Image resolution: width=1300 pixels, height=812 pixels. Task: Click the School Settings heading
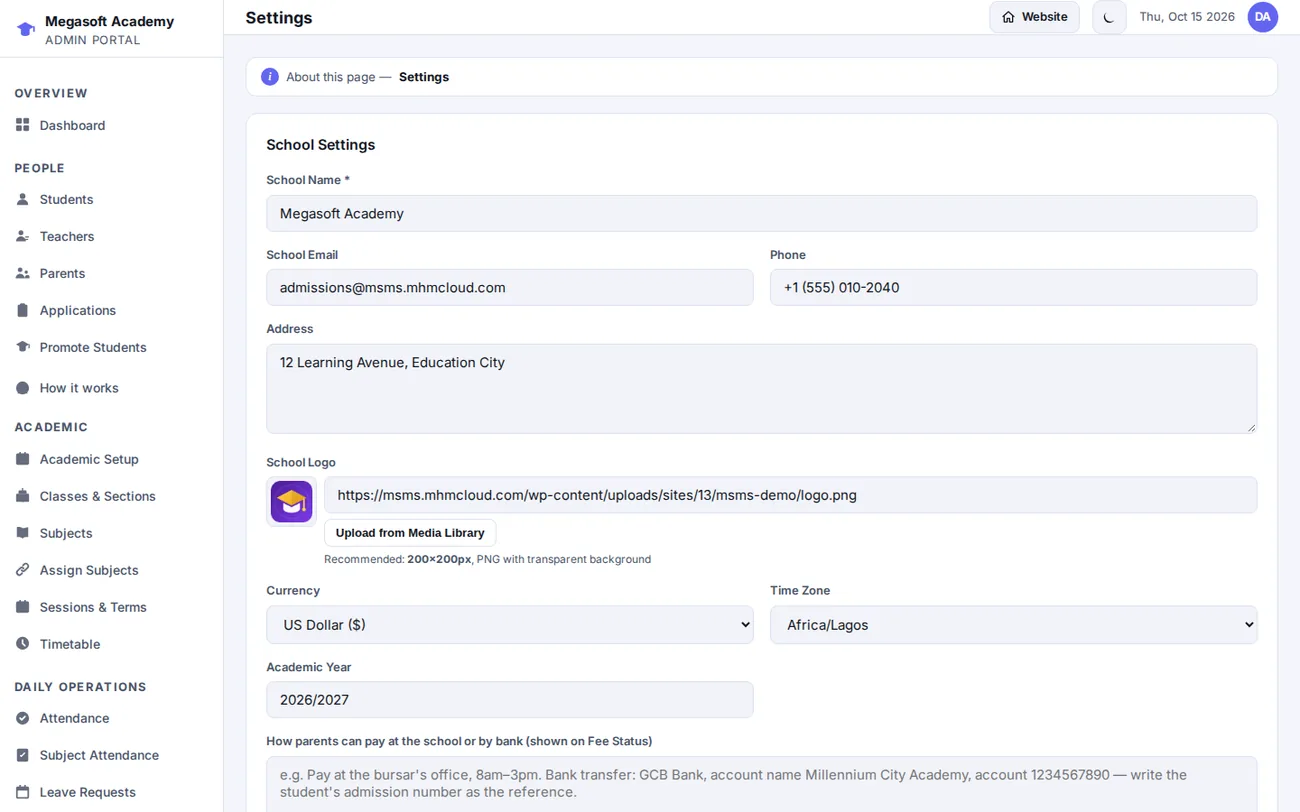(321, 145)
